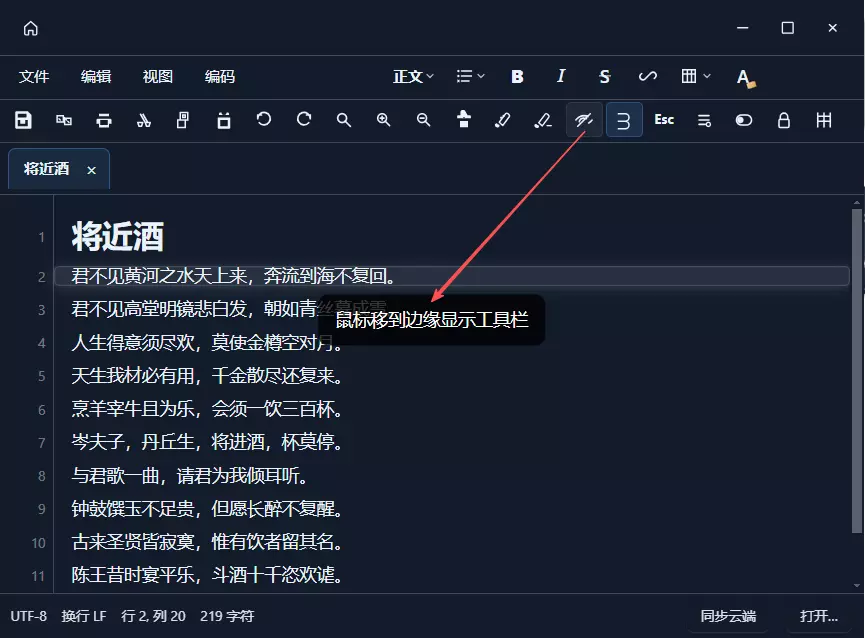
Task: Click the heading 将近酒 on line 1
Action: coord(118,237)
